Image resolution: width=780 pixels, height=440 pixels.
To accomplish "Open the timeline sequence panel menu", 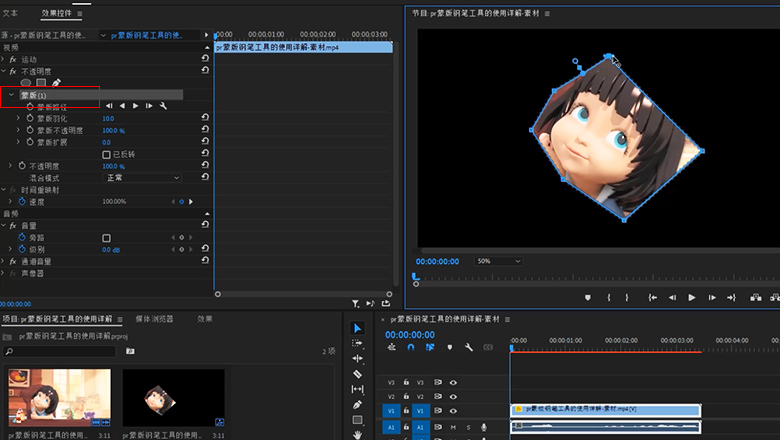I will tap(507, 319).
